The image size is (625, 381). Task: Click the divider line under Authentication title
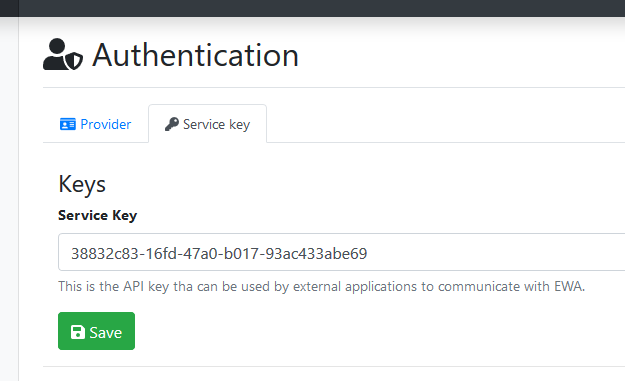(334, 87)
